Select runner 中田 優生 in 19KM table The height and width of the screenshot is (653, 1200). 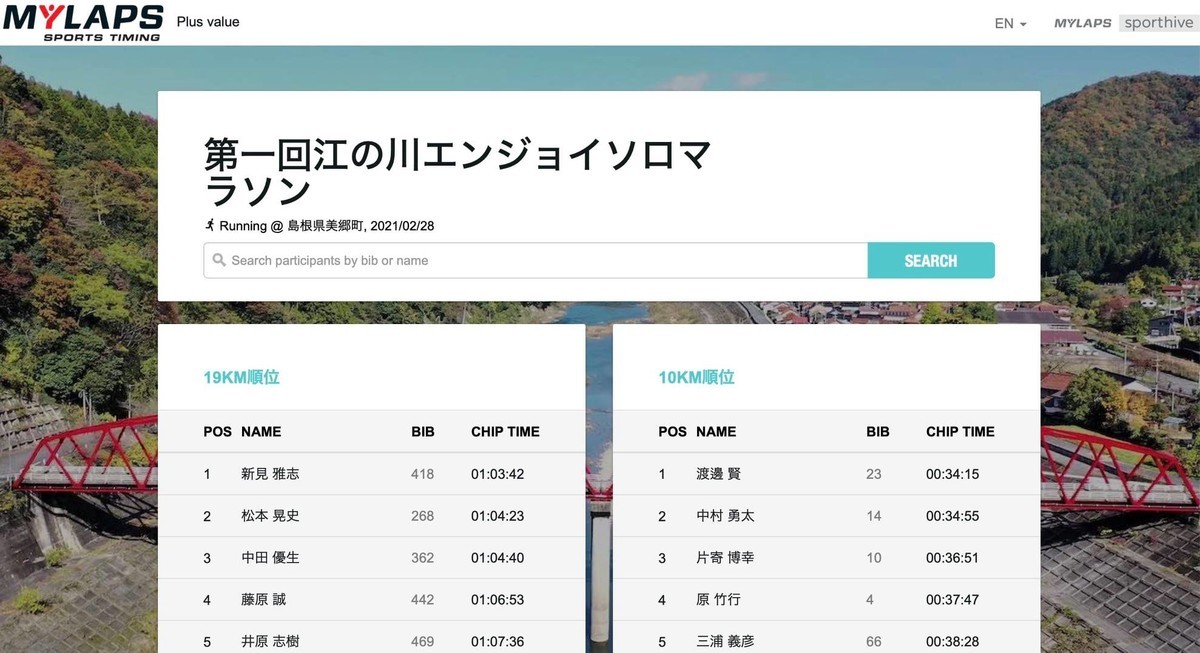[x=270, y=558]
